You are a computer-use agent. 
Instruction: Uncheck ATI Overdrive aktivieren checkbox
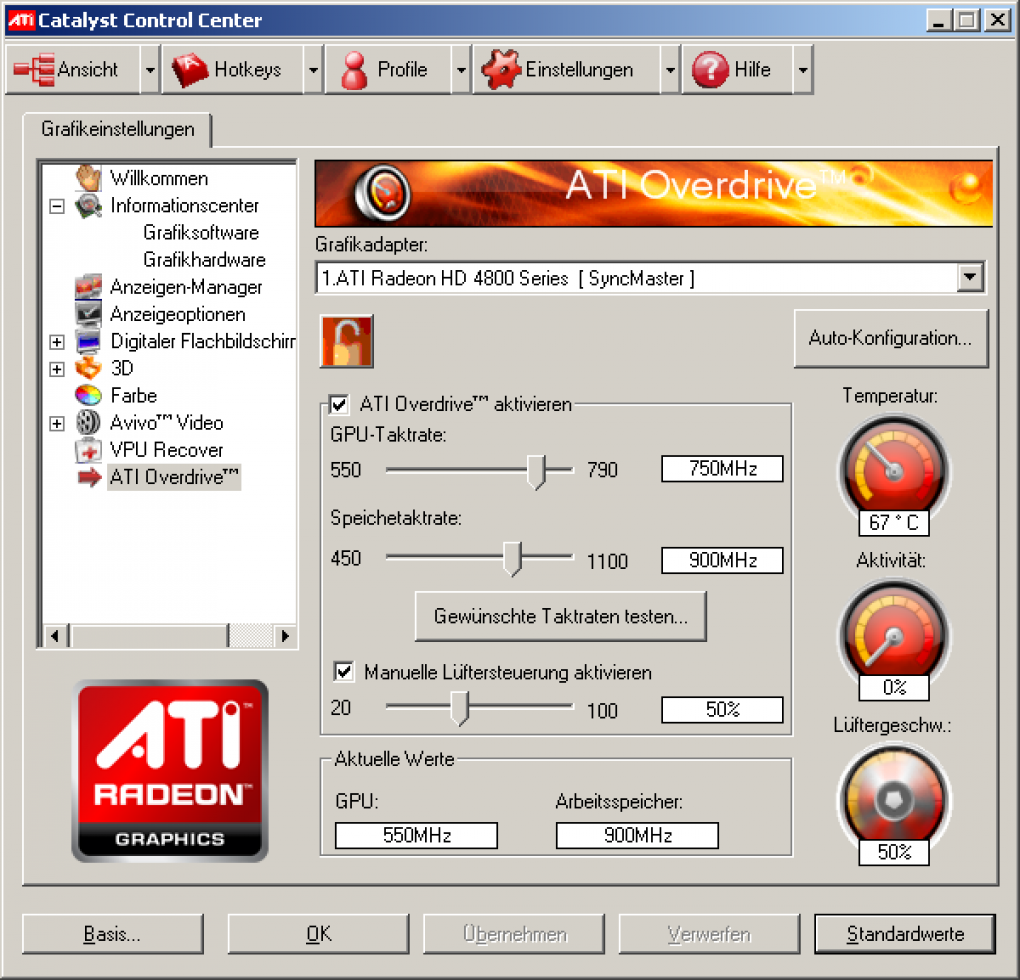pos(339,405)
